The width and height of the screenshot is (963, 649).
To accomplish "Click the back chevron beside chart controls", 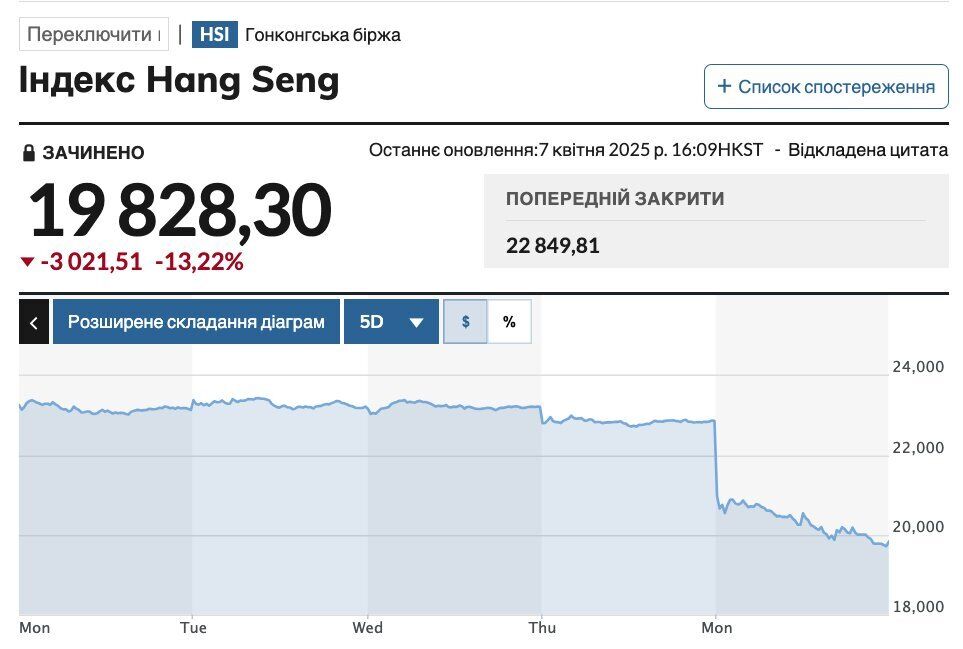I will pos(34,322).
